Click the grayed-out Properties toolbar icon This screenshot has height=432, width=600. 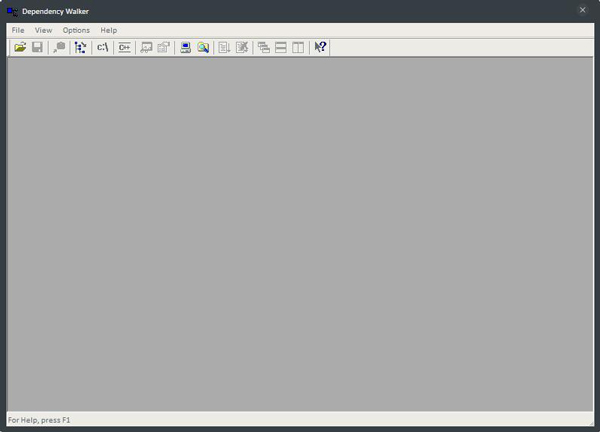[163, 47]
